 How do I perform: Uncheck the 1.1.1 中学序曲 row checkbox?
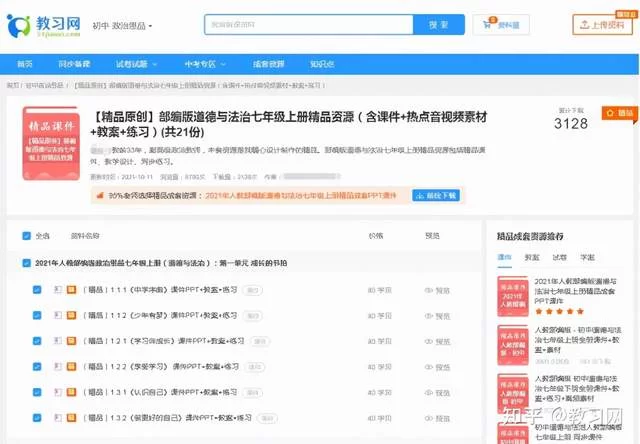pos(37,290)
